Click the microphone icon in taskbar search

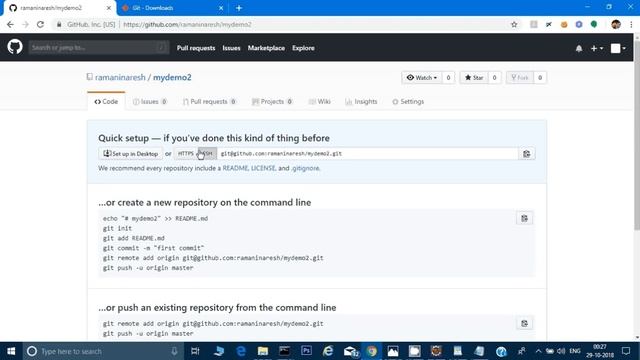click(x=174, y=351)
